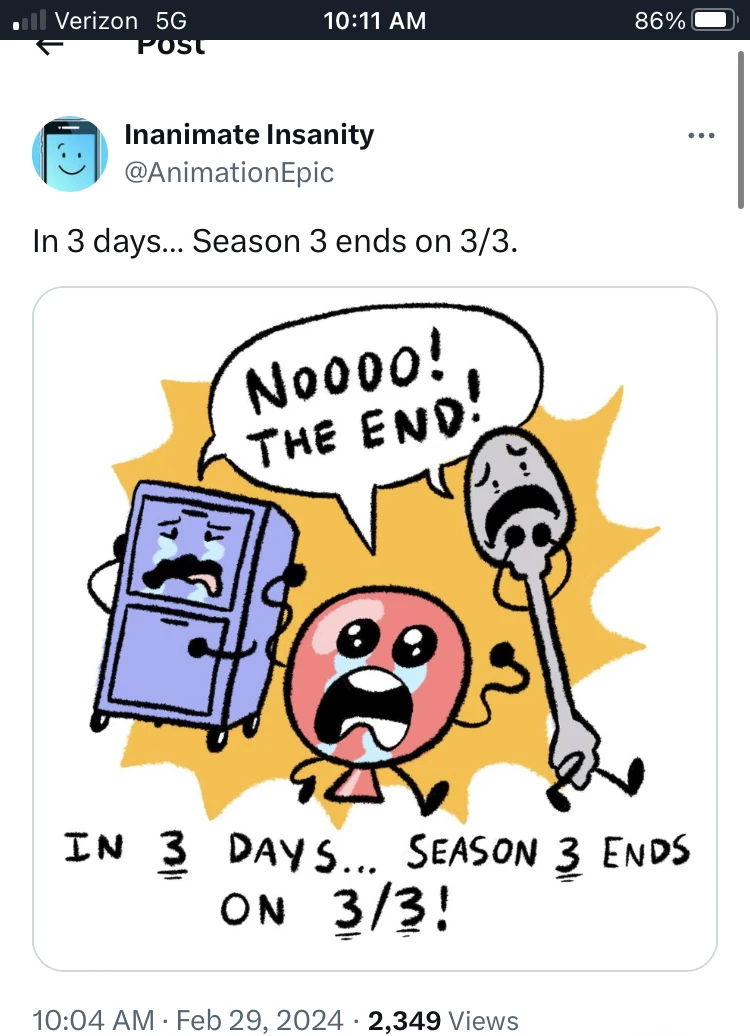Tap the 86% battery percentage text
Image resolution: width=750 pixels, height=1036 pixels.
tap(658, 19)
